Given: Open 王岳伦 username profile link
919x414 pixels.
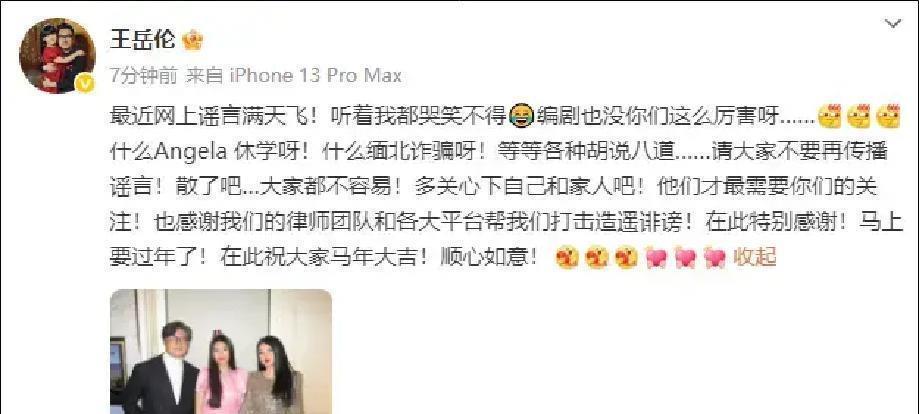Looking at the screenshot, I should (x=142, y=40).
